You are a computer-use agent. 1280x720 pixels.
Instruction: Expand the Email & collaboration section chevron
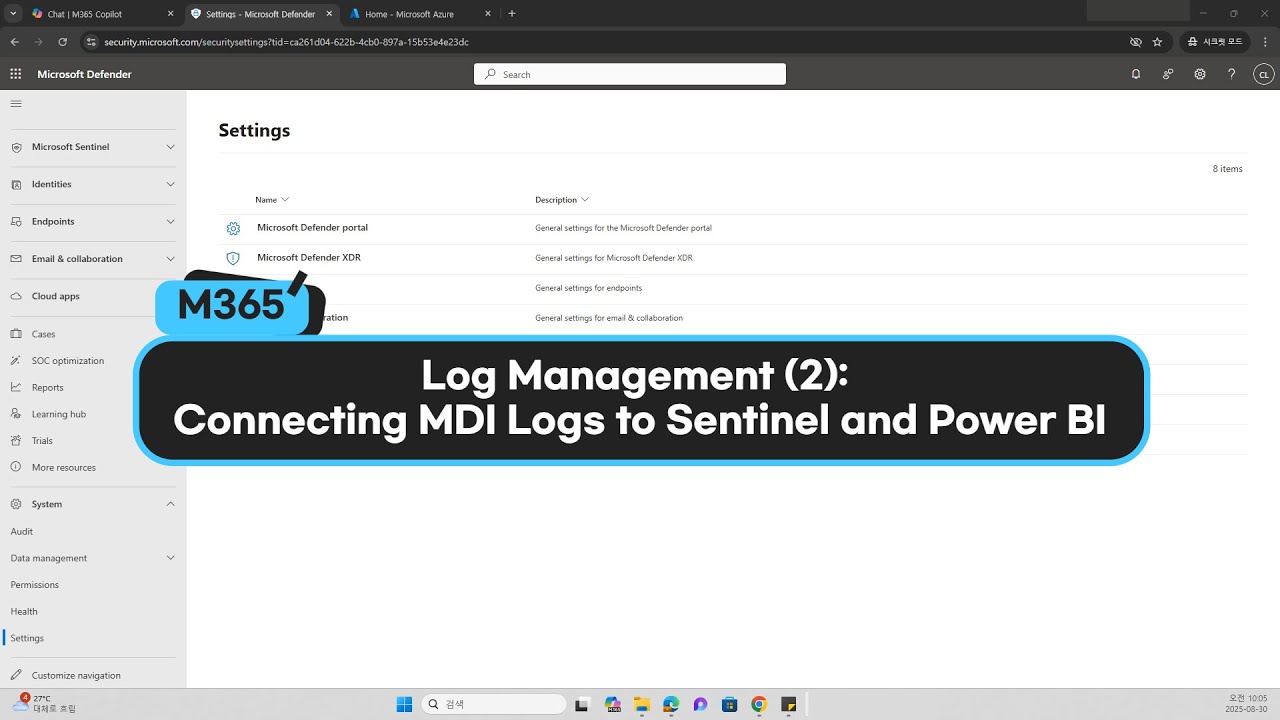[170, 259]
